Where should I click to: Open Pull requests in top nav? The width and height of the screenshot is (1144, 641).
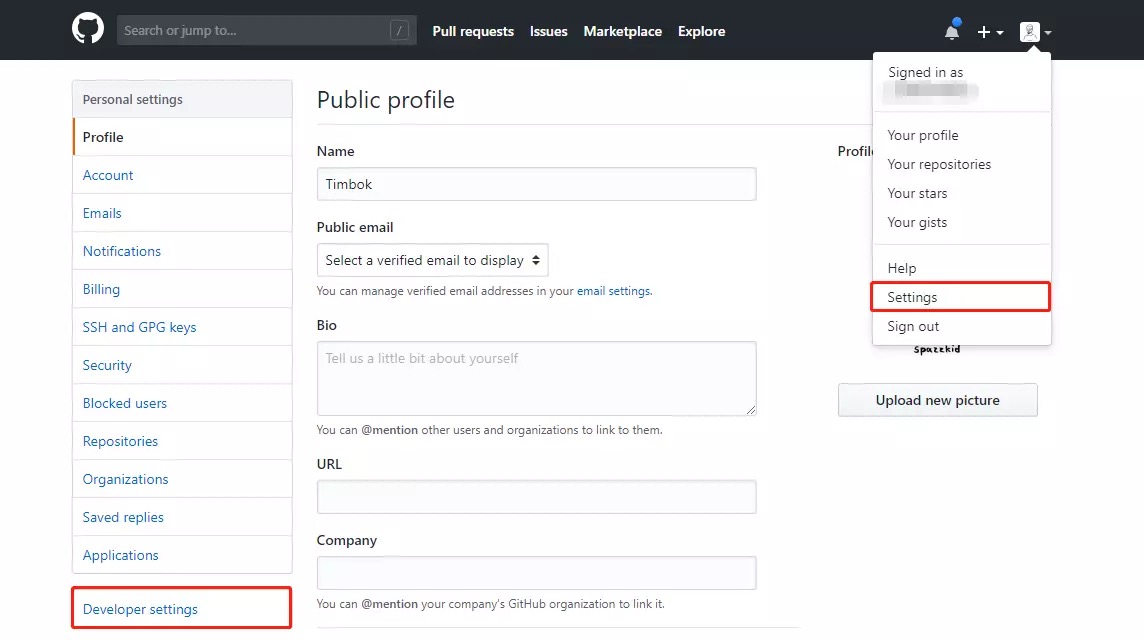(x=473, y=31)
